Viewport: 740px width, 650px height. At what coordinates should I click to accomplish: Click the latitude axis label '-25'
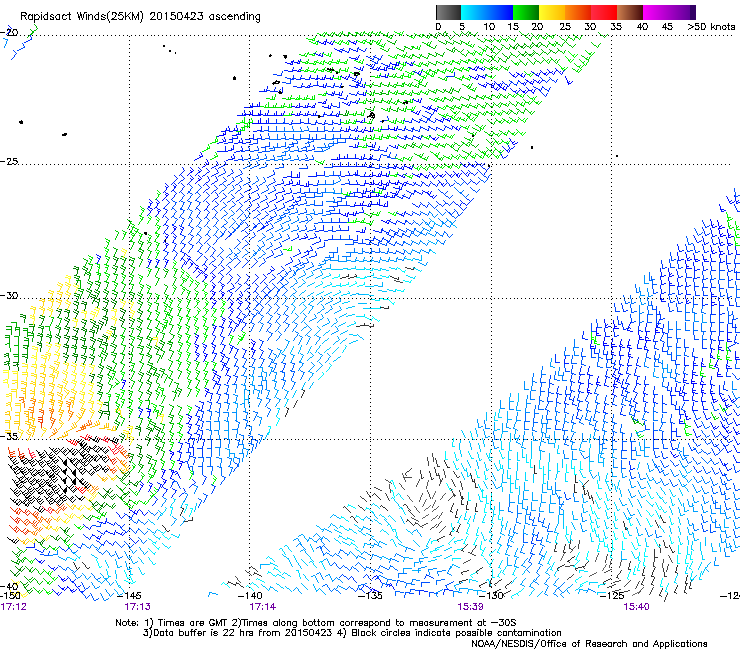[9, 161]
